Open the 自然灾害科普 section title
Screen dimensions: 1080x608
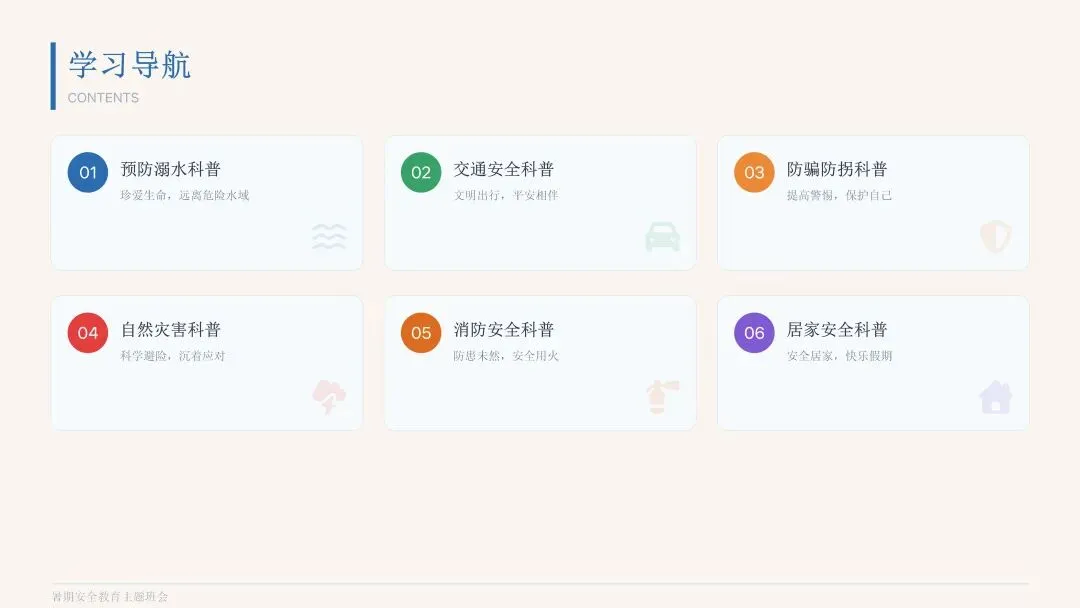171,330
